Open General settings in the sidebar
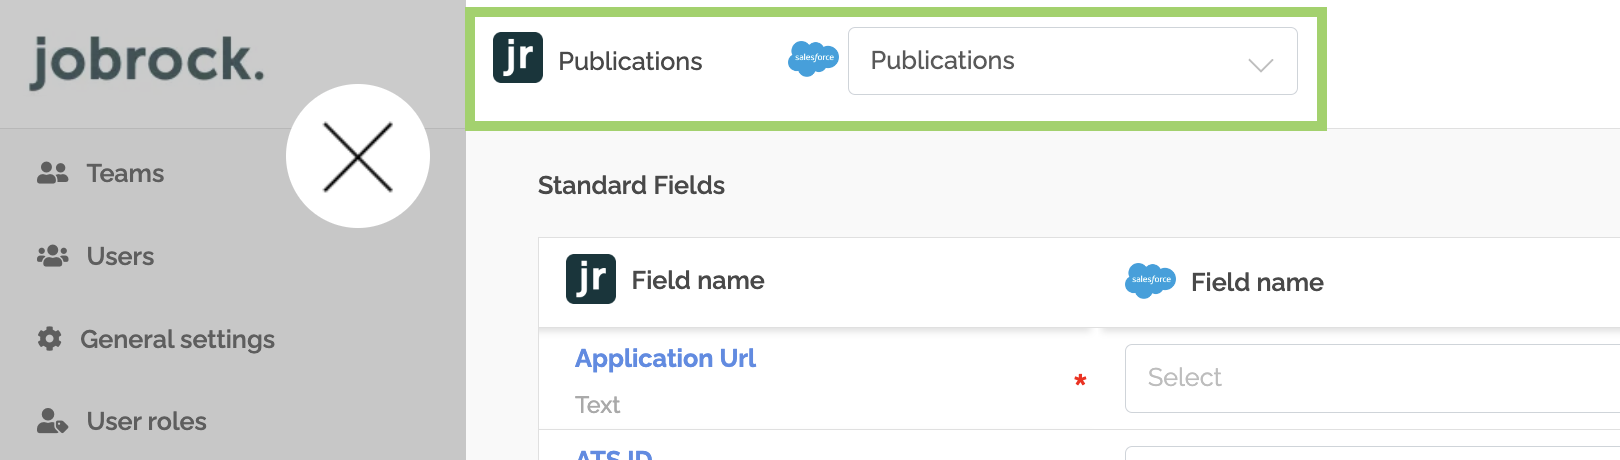The height and width of the screenshot is (460, 1620). [177, 339]
